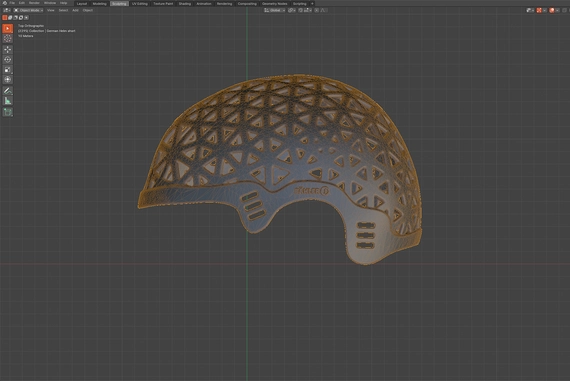Image resolution: width=570 pixels, height=381 pixels.
Task: Click the helmet model in the viewport
Action: click(x=280, y=169)
